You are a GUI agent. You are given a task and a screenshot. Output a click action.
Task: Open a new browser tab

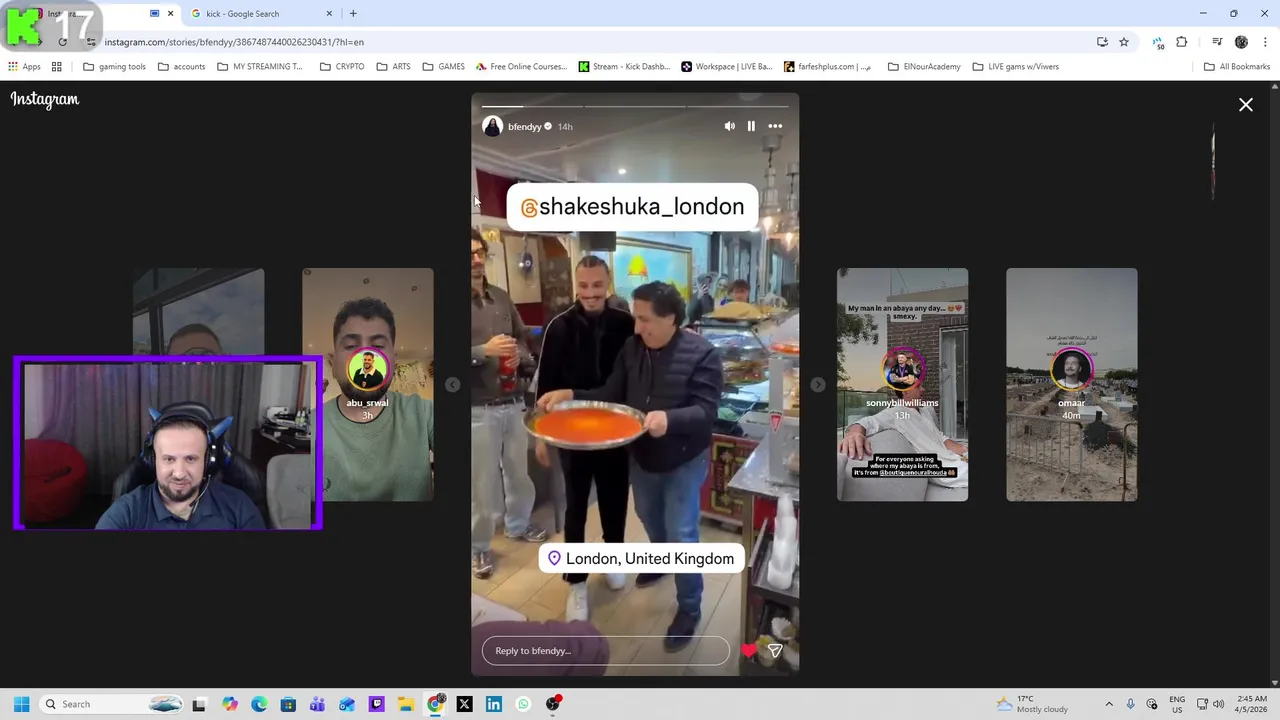(353, 14)
